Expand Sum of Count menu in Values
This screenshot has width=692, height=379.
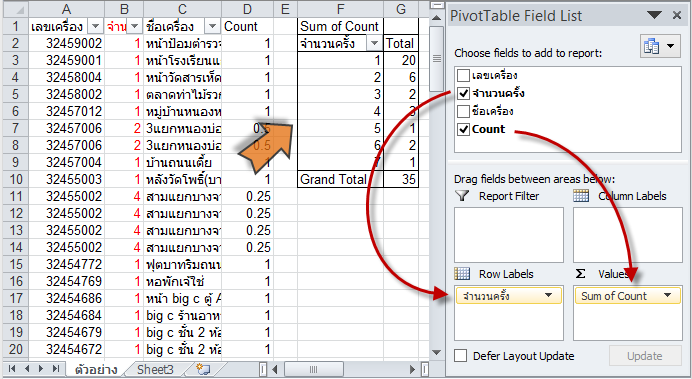tap(667, 296)
